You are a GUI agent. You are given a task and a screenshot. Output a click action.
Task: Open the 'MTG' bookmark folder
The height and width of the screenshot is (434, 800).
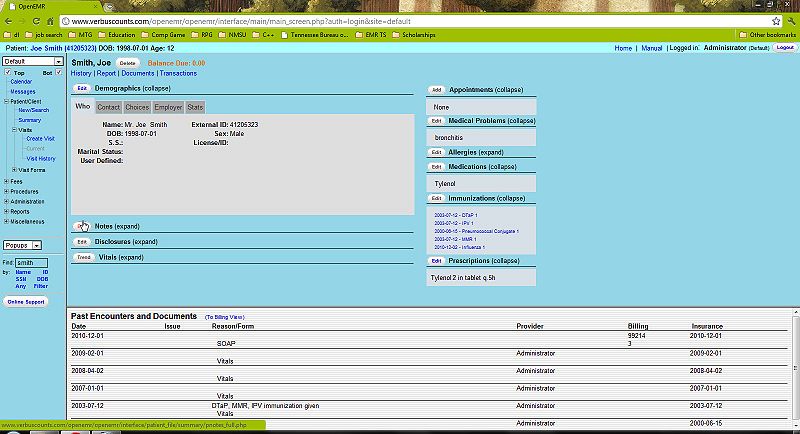click(81, 35)
